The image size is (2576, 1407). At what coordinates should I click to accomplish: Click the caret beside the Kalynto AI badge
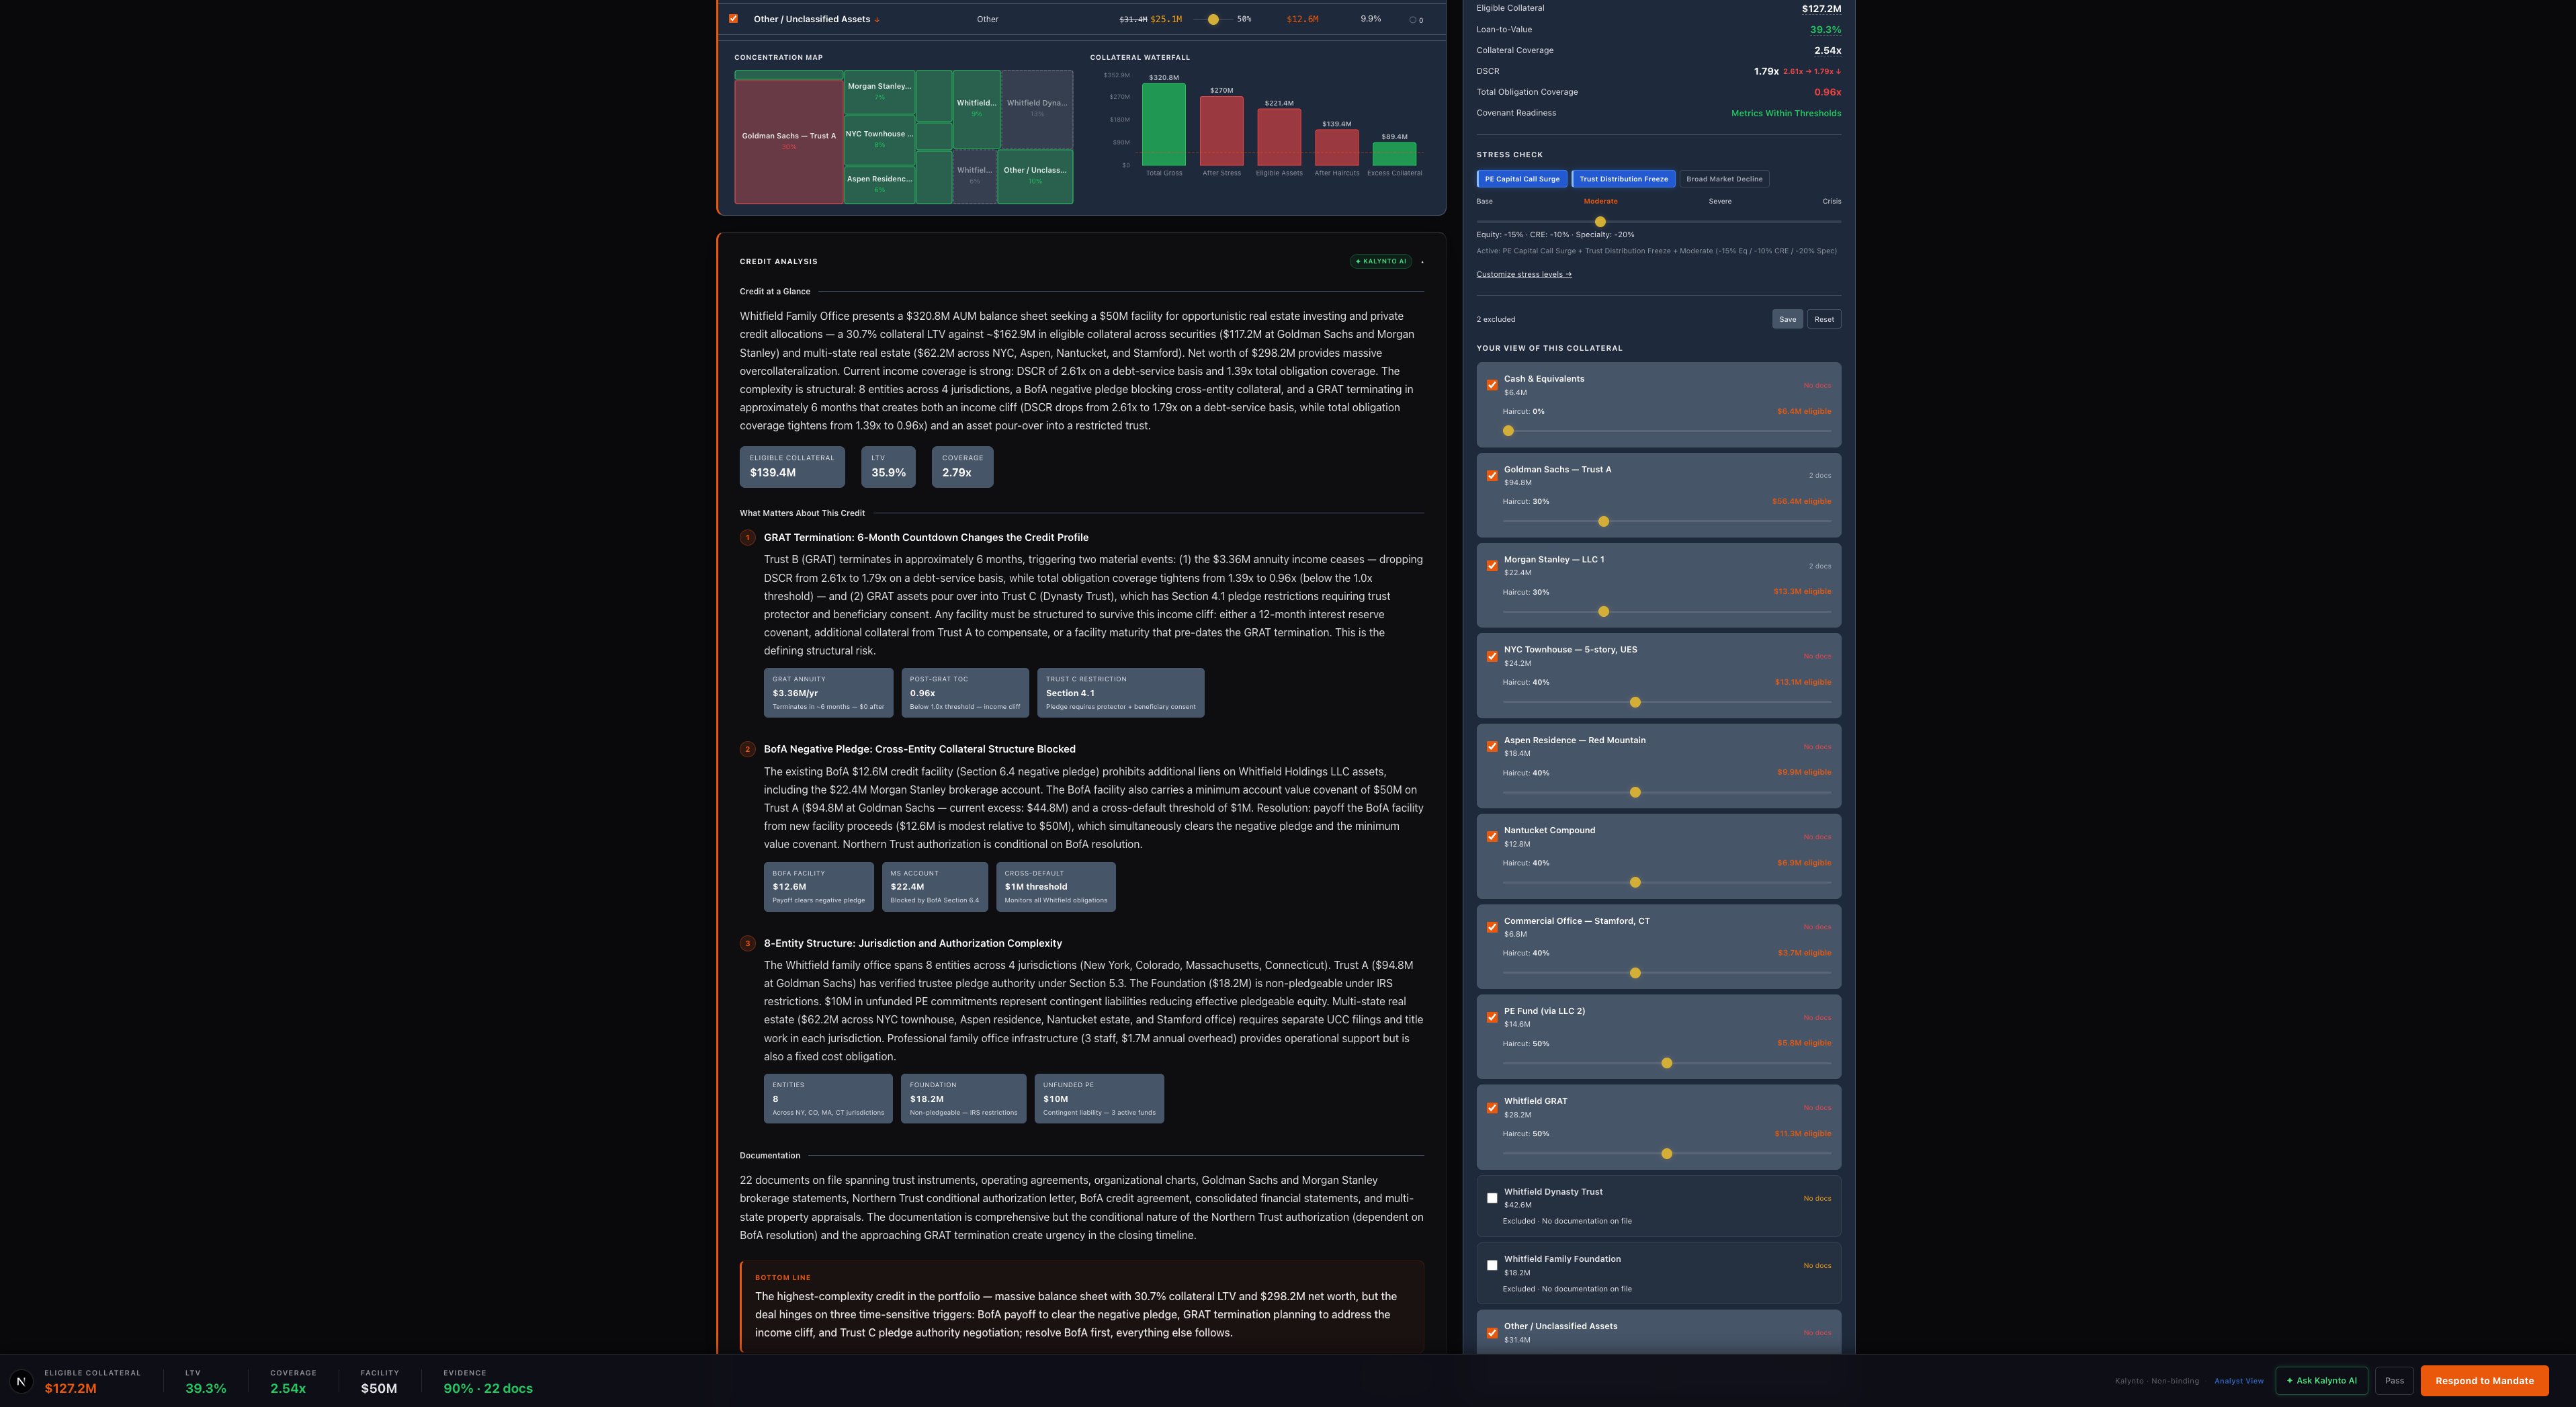tap(1422, 262)
